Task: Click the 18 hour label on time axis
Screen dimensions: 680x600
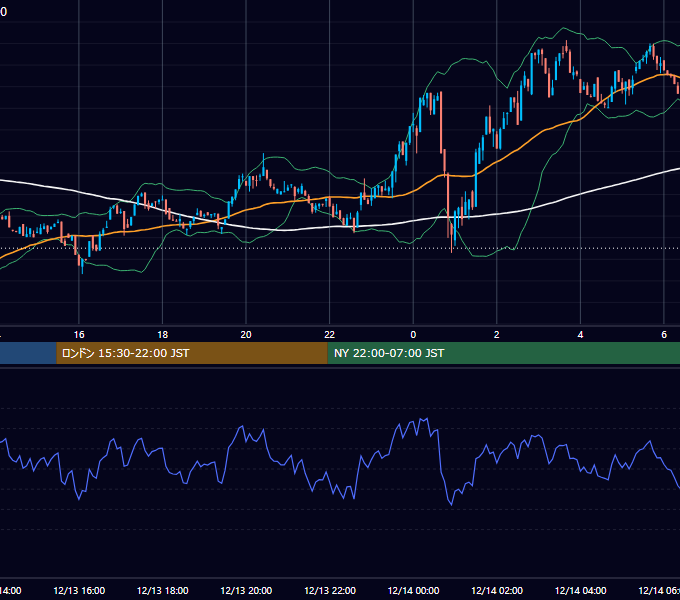Action: 163,335
